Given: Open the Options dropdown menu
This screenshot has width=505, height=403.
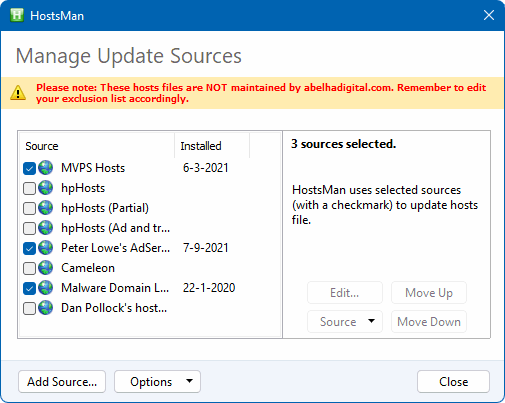Looking at the screenshot, I should coord(157,382).
